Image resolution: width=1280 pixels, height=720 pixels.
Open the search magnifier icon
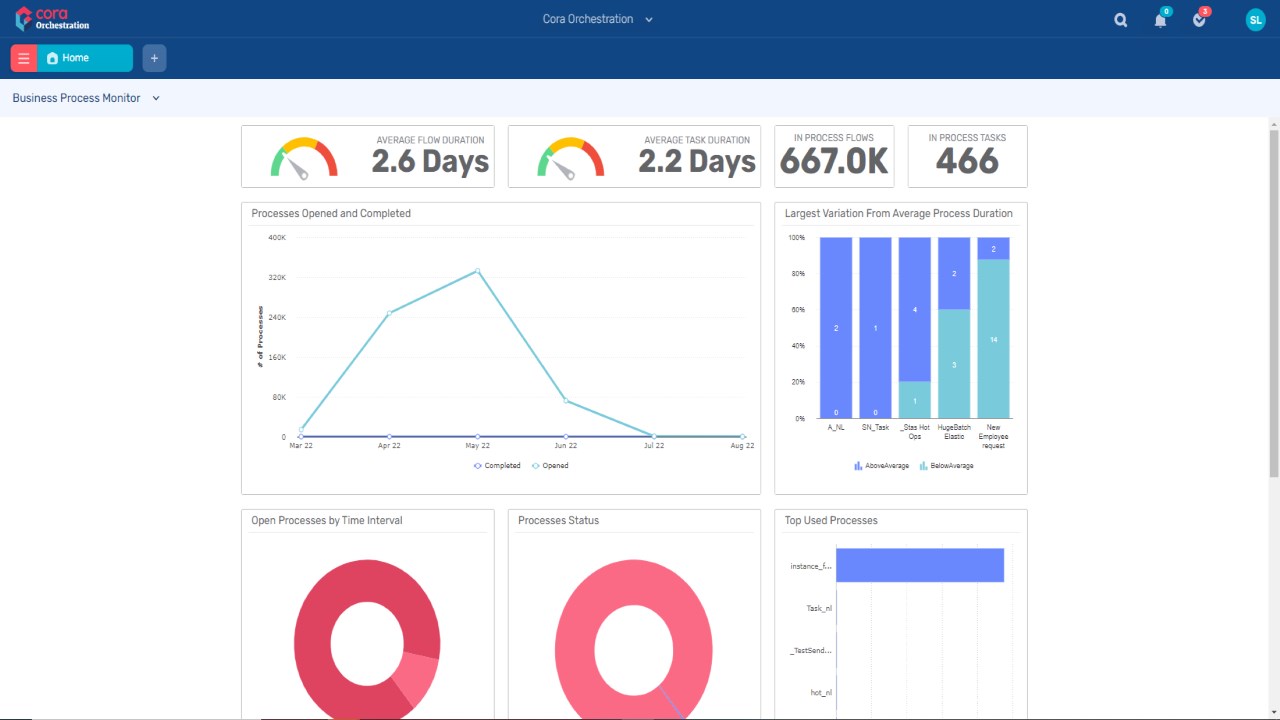click(1121, 20)
